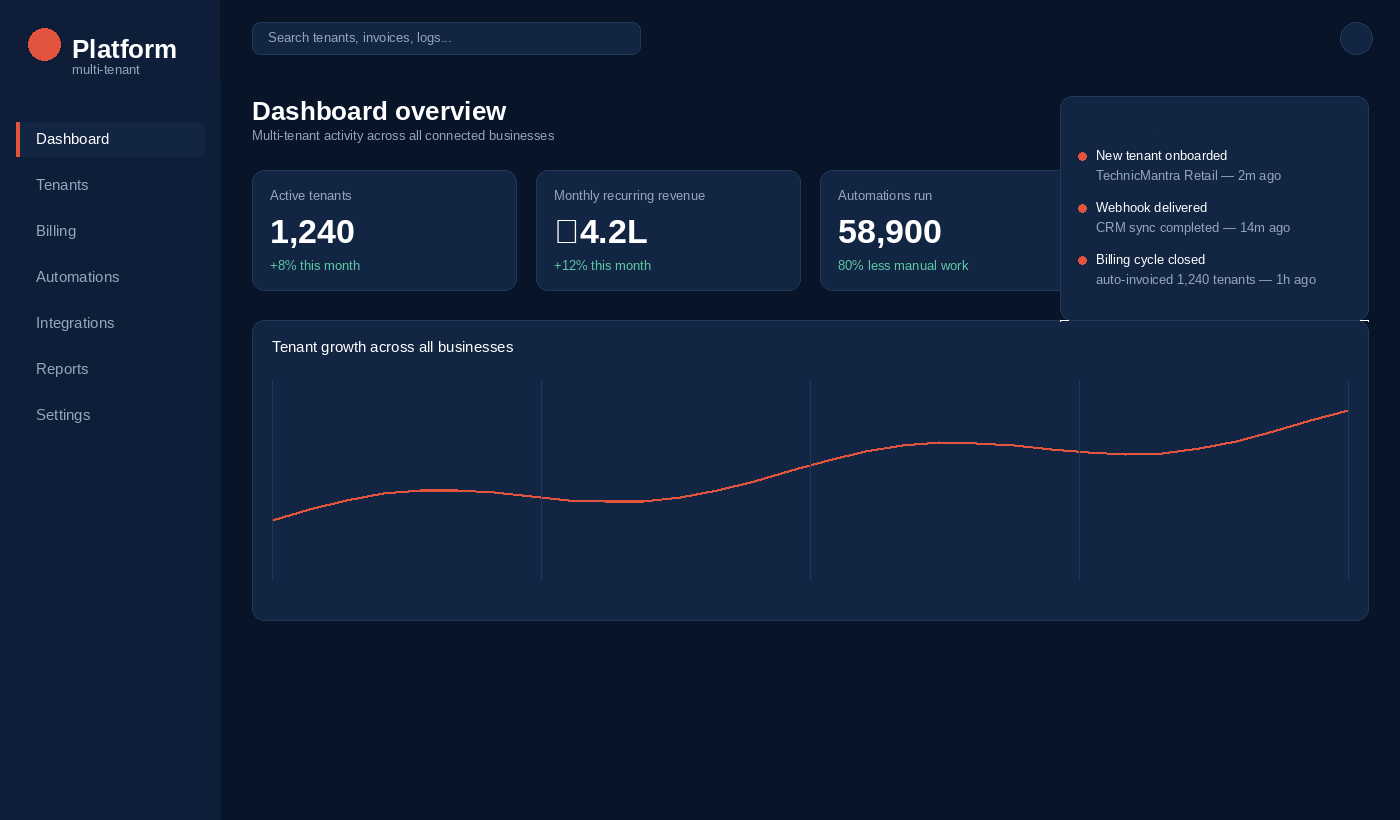Viewport: 1400px width, 820px height.
Task: Select the Active tenants card
Action: (x=384, y=230)
